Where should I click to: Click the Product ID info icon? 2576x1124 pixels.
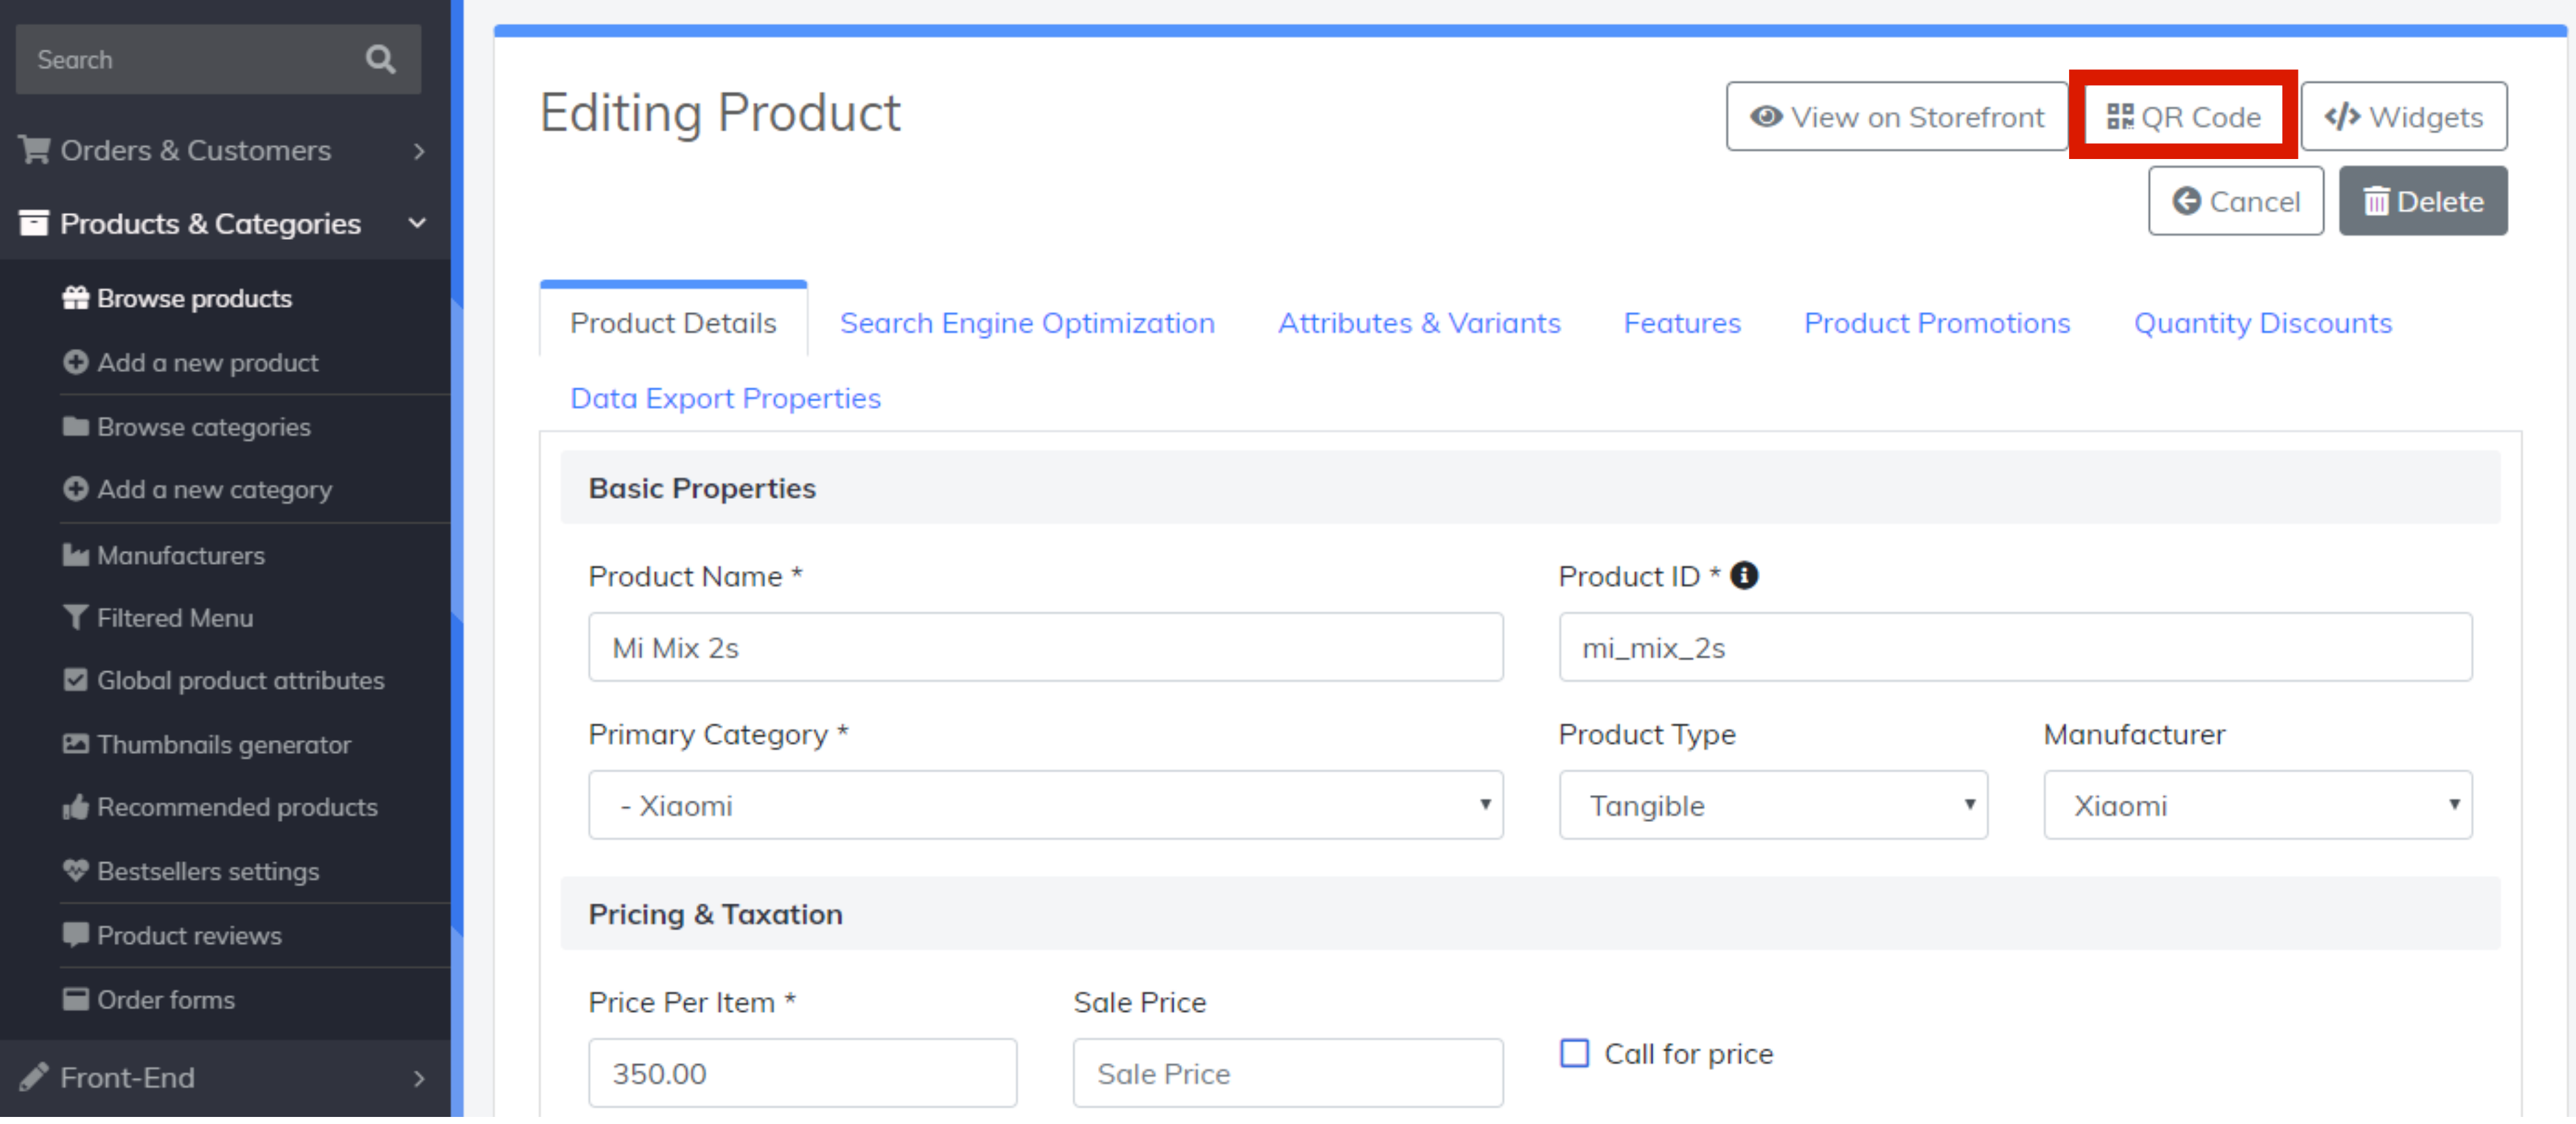[1743, 576]
